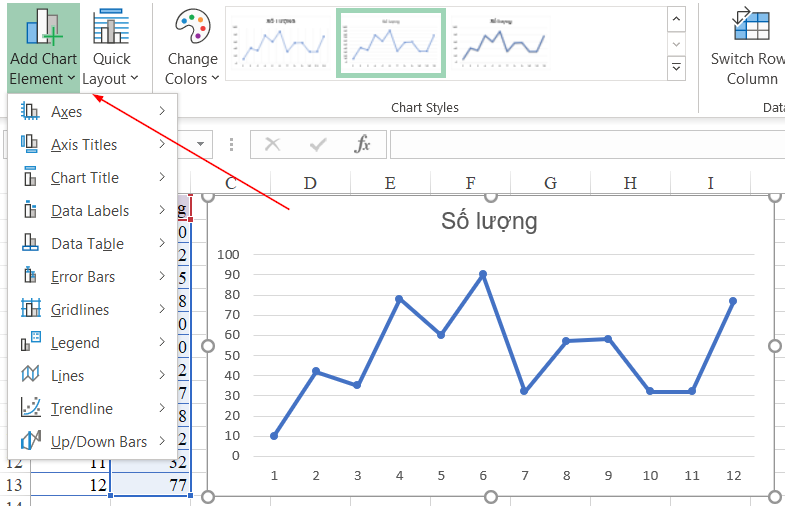The image size is (785, 506).
Task: Click the chart title 'Số lượng'
Action: pos(489,221)
